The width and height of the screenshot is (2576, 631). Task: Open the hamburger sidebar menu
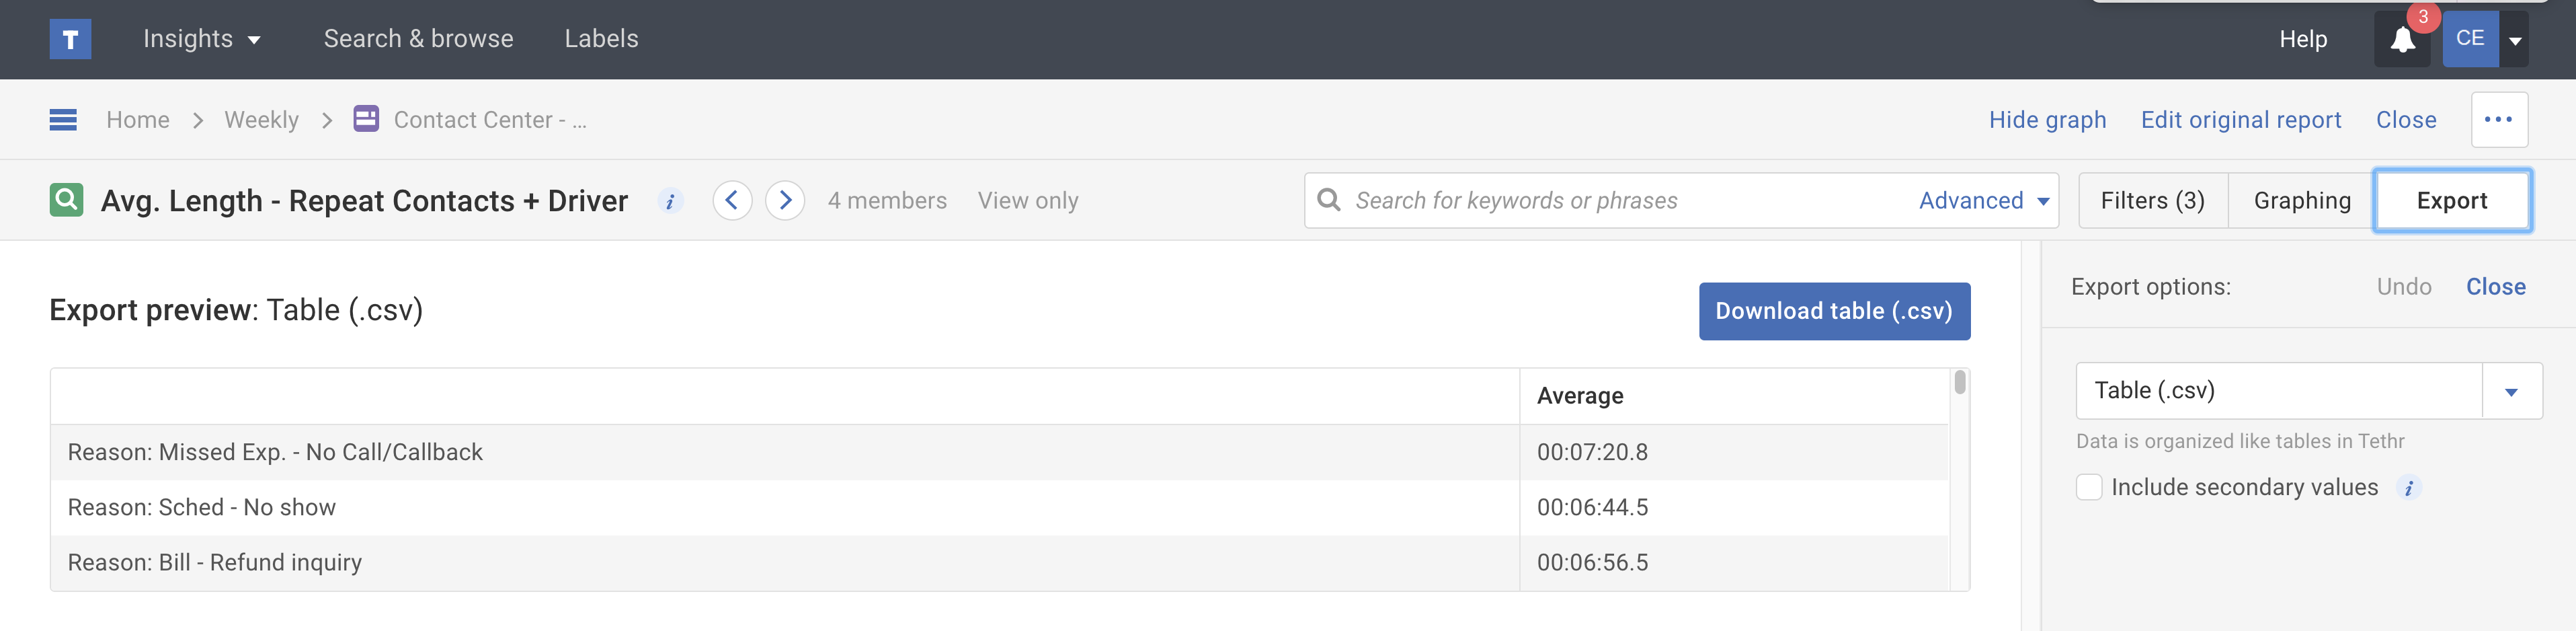[x=63, y=120]
